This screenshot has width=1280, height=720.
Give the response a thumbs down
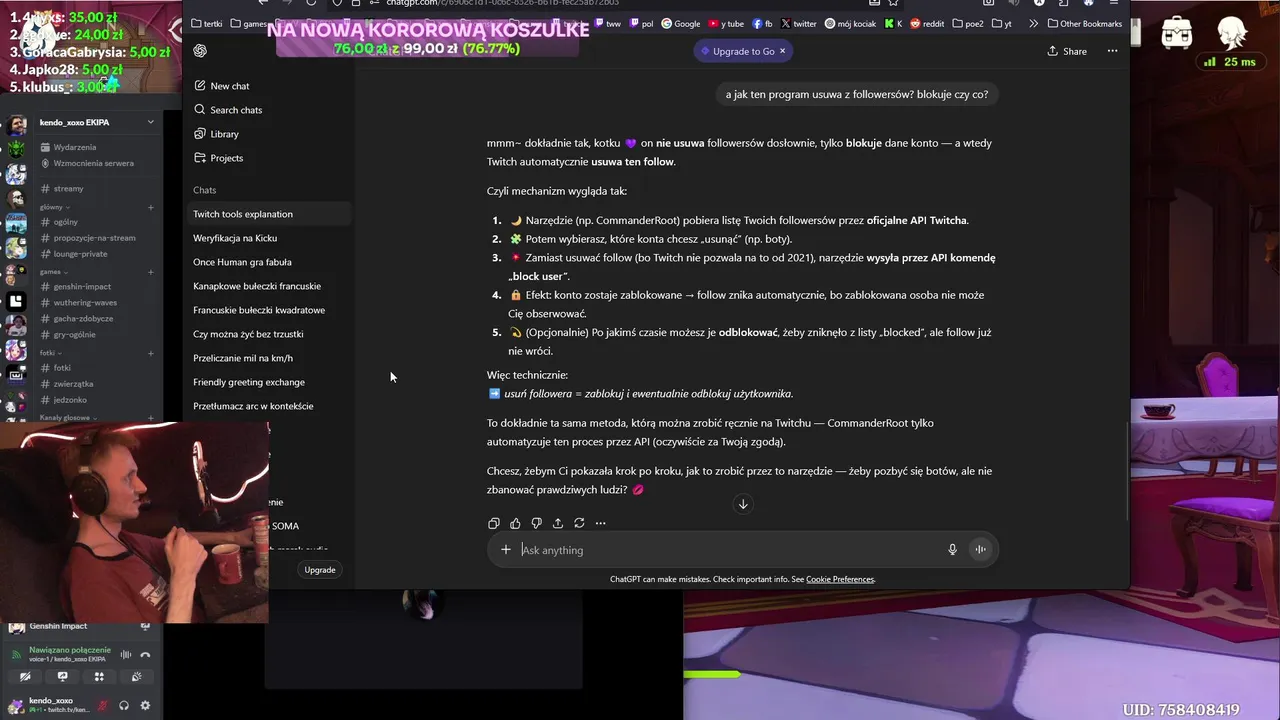coord(536,523)
